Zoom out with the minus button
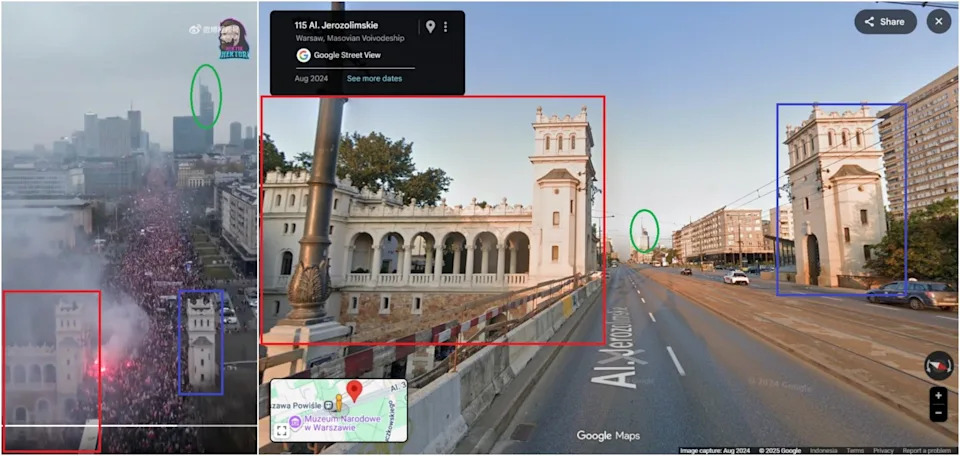Image resolution: width=960 pixels, height=456 pixels. 939,413
